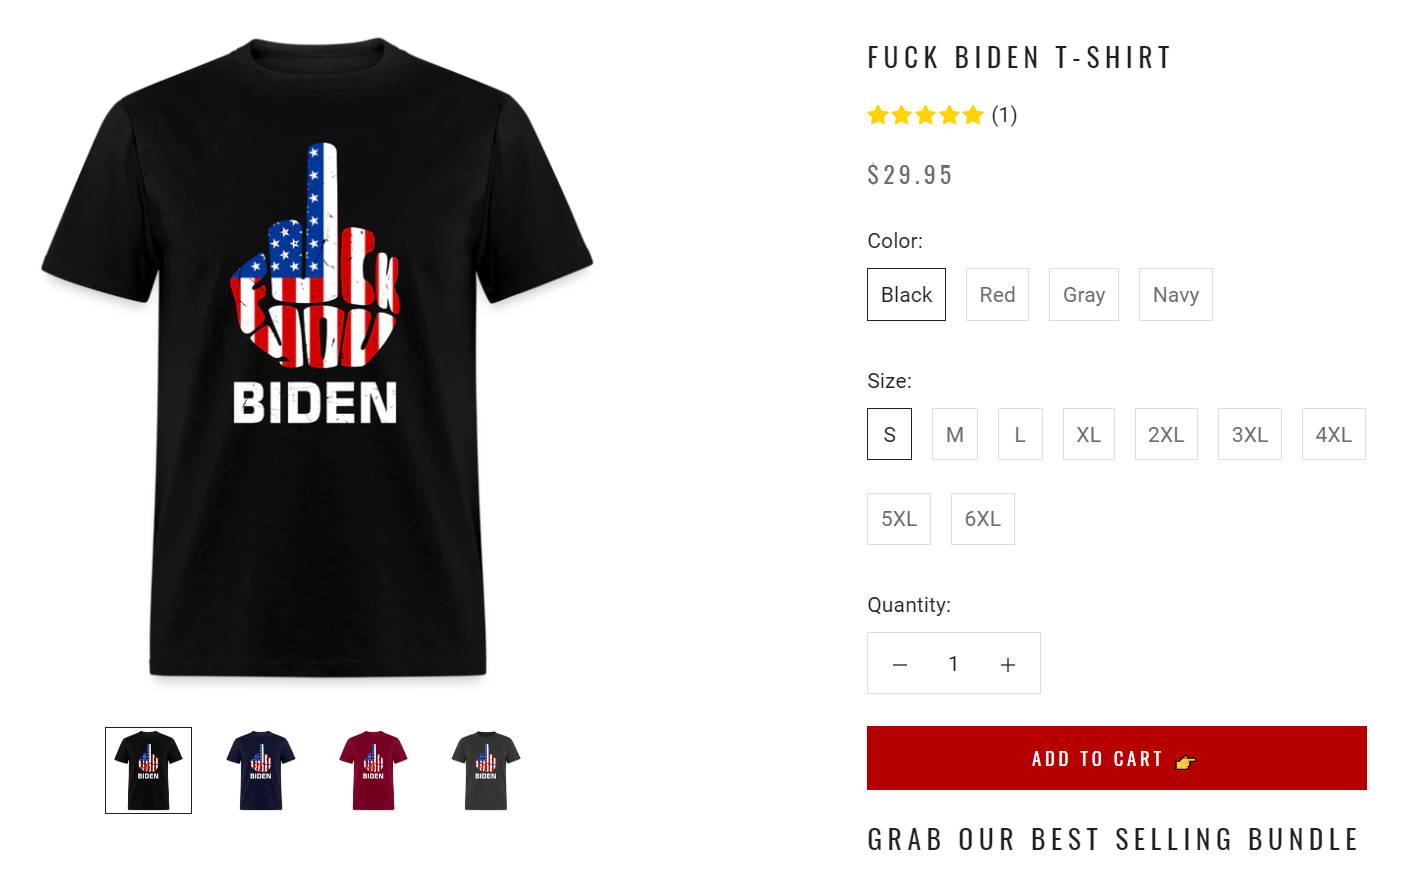Choose the Gray color option
The height and width of the screenshot is (869, 1407).
pos(1084,294)
